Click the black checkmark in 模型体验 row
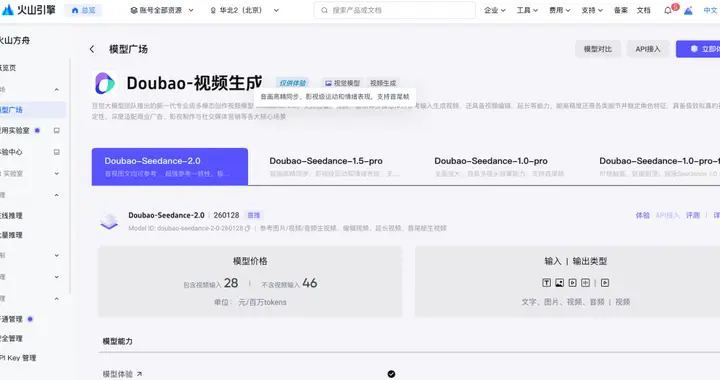This screenshot has height=380, width=720. [391, 374]
